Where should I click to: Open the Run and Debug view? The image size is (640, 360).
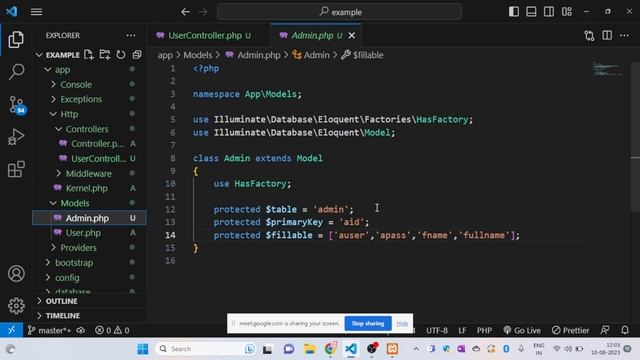pyautogui.click(x=16, y=137)
